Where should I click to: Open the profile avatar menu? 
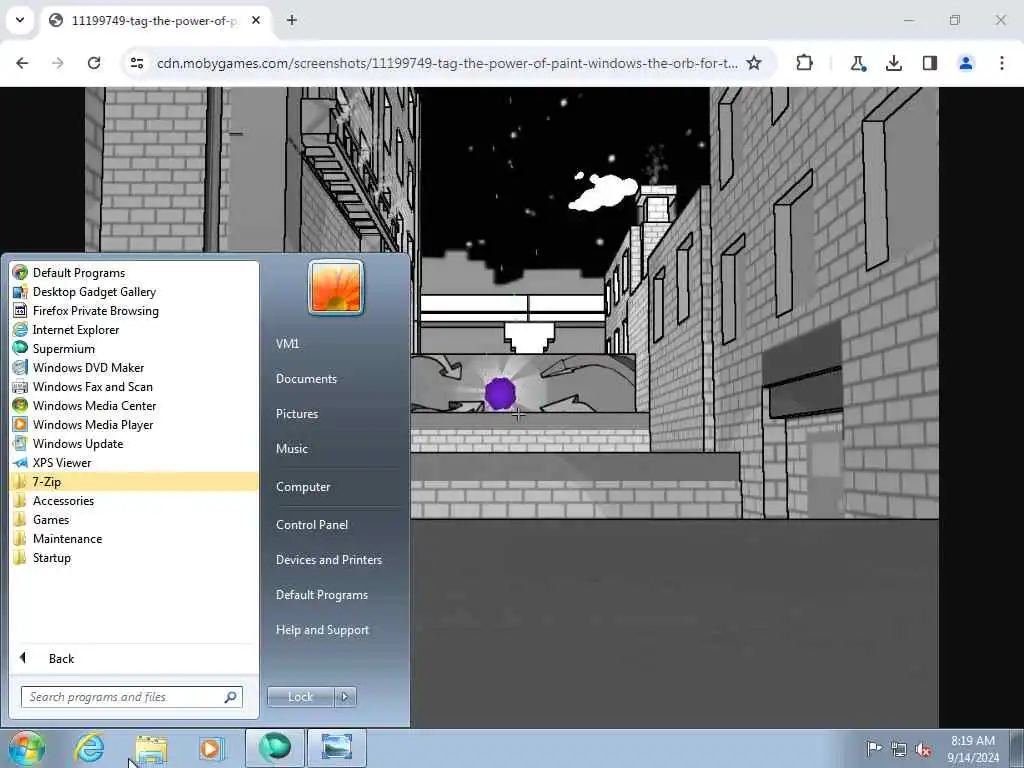965,63
